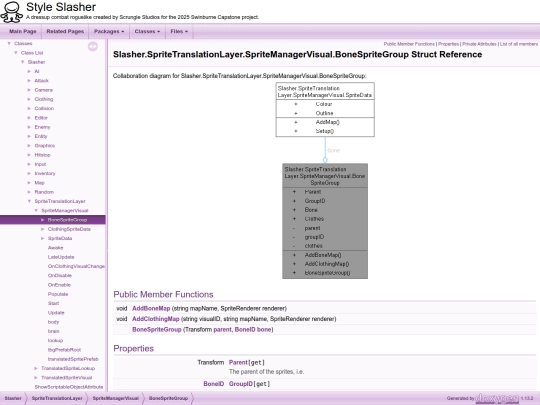Click the sidebar sync toggle circle icon
Image resolution: width=540 pixels, height=405 pixels.
(x=93, y=46)
